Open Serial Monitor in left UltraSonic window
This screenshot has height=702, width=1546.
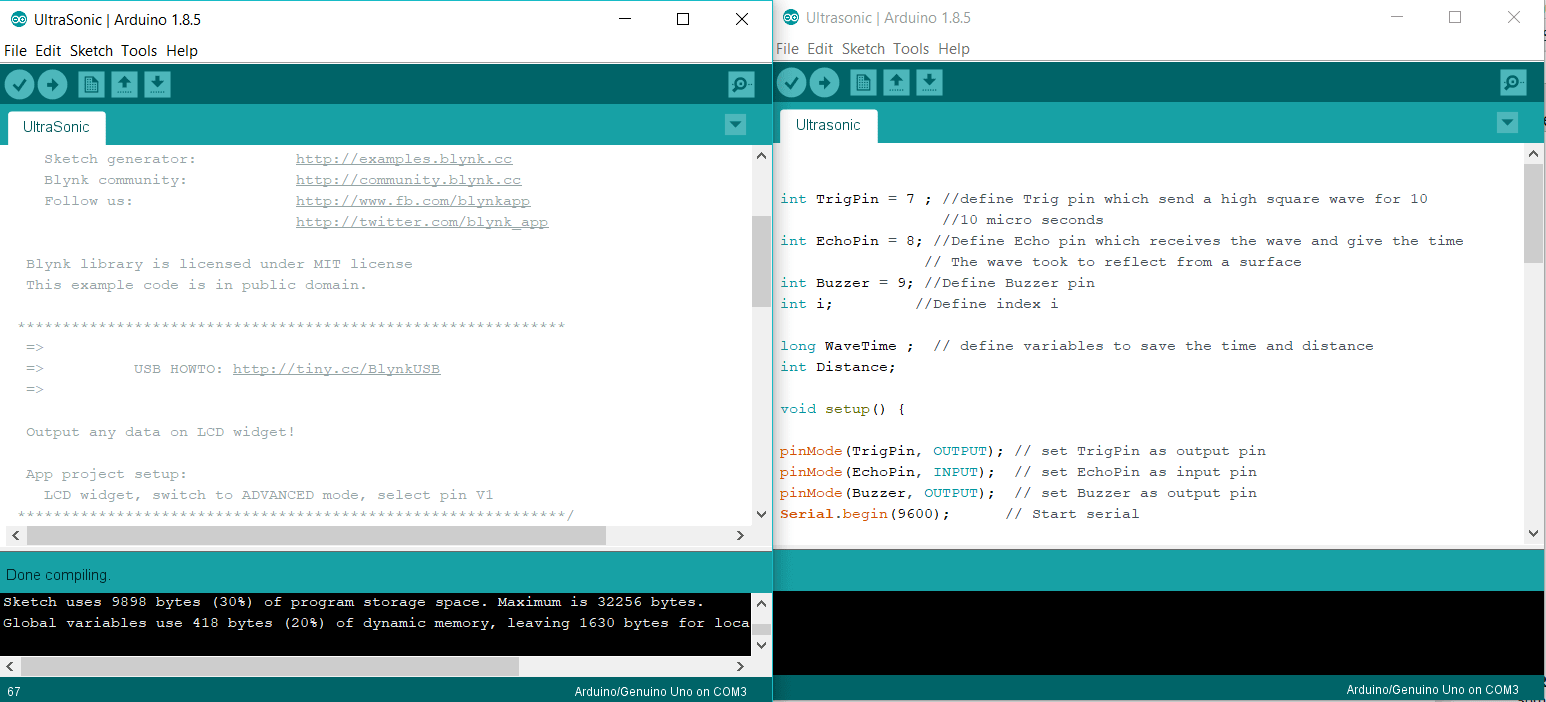point(741,85)
